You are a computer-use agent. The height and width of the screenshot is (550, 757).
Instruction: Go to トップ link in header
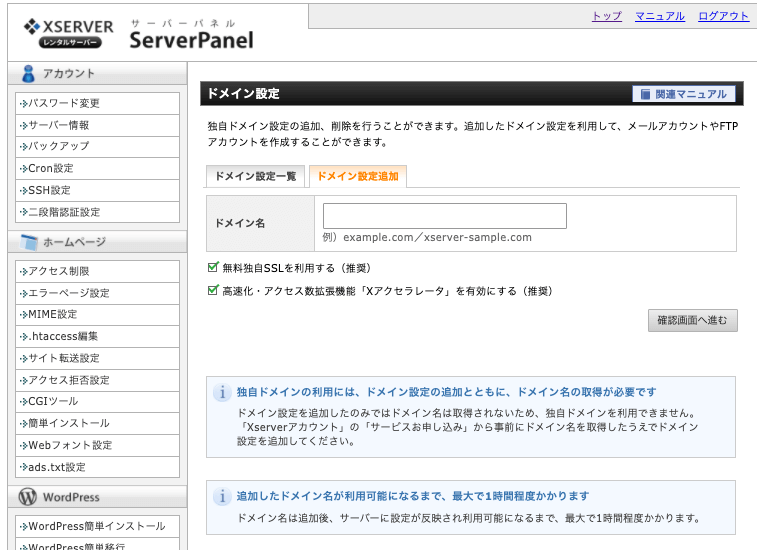click(x=606, y=16)
